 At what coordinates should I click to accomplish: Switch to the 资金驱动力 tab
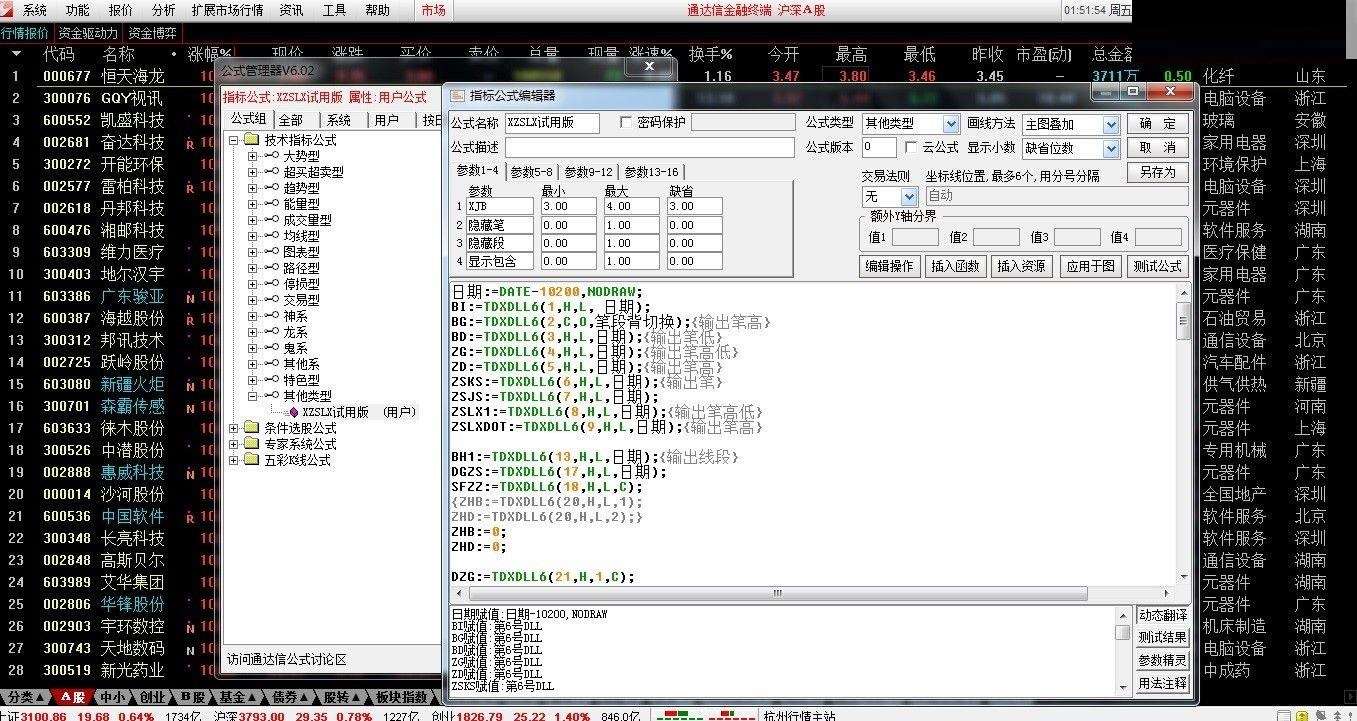(x=88, y=33)
